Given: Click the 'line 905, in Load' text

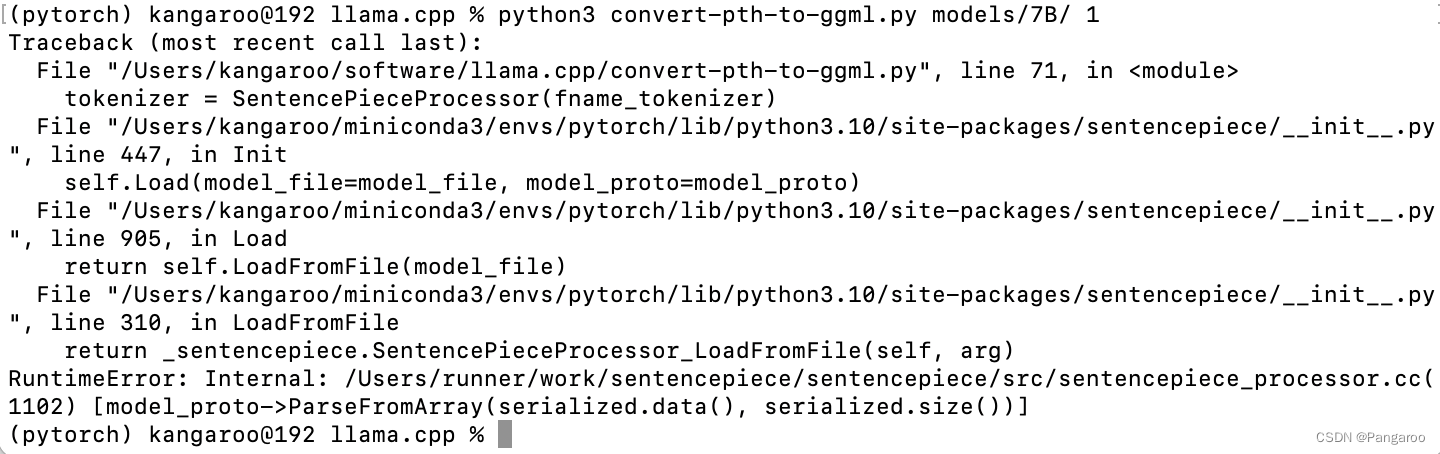Looking at the screenshot, I should tap(168, 239).
